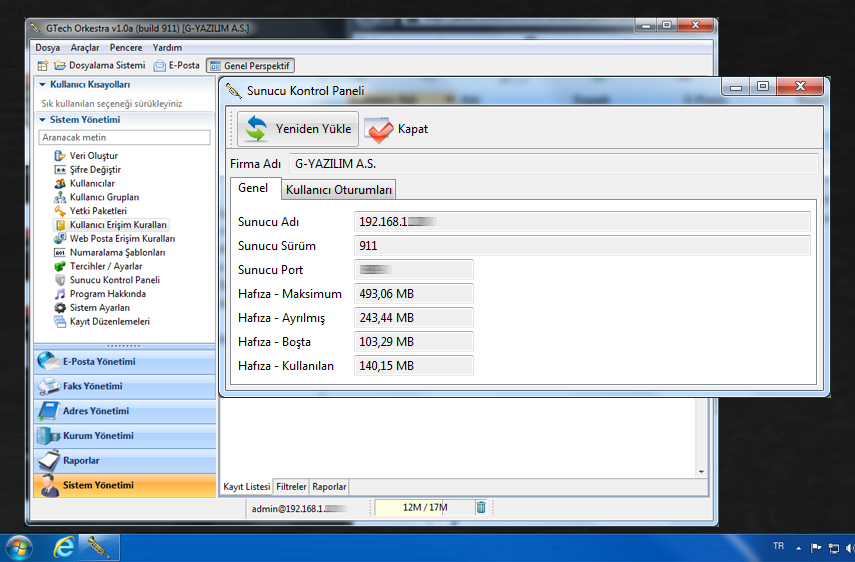This screenshot has width=855, height=562.
Task: Open Internet Explorer from the taskbar
Action: [x=64, y=547]
